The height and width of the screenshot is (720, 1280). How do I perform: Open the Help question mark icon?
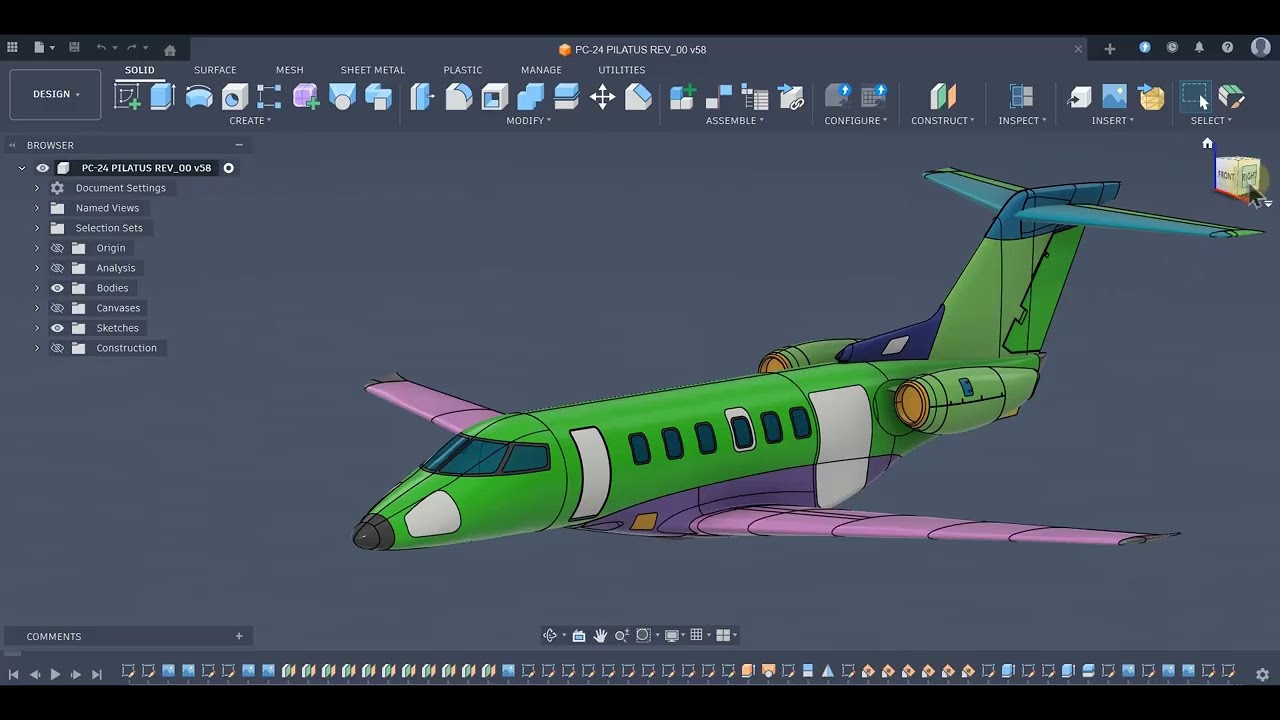tap(1227, 47)
